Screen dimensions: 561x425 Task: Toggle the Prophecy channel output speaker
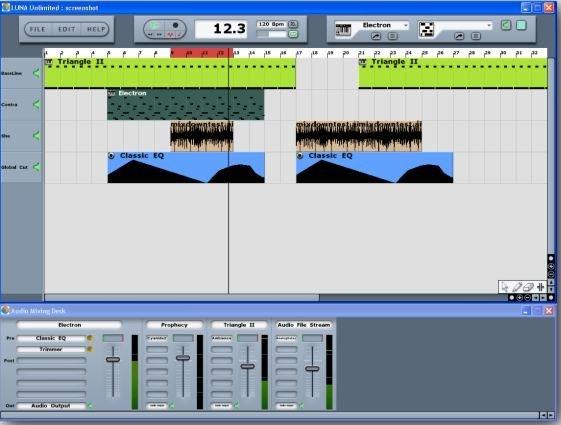click(x=172, y=406)
